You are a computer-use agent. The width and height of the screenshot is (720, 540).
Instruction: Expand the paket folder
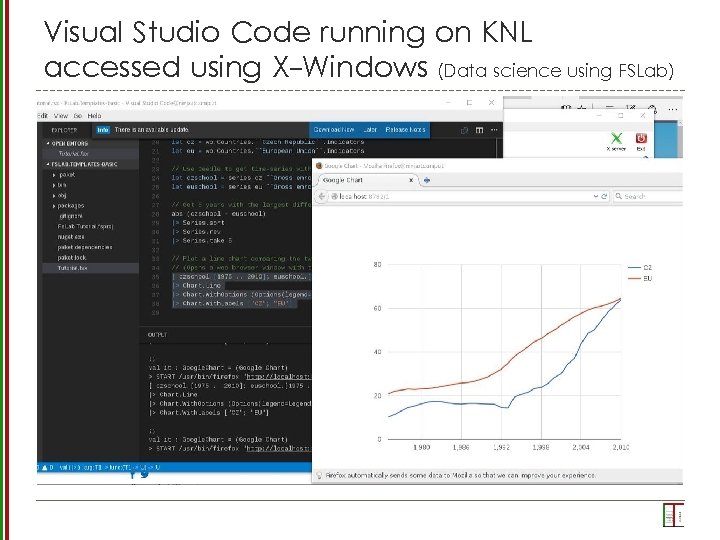pos(54,175)
